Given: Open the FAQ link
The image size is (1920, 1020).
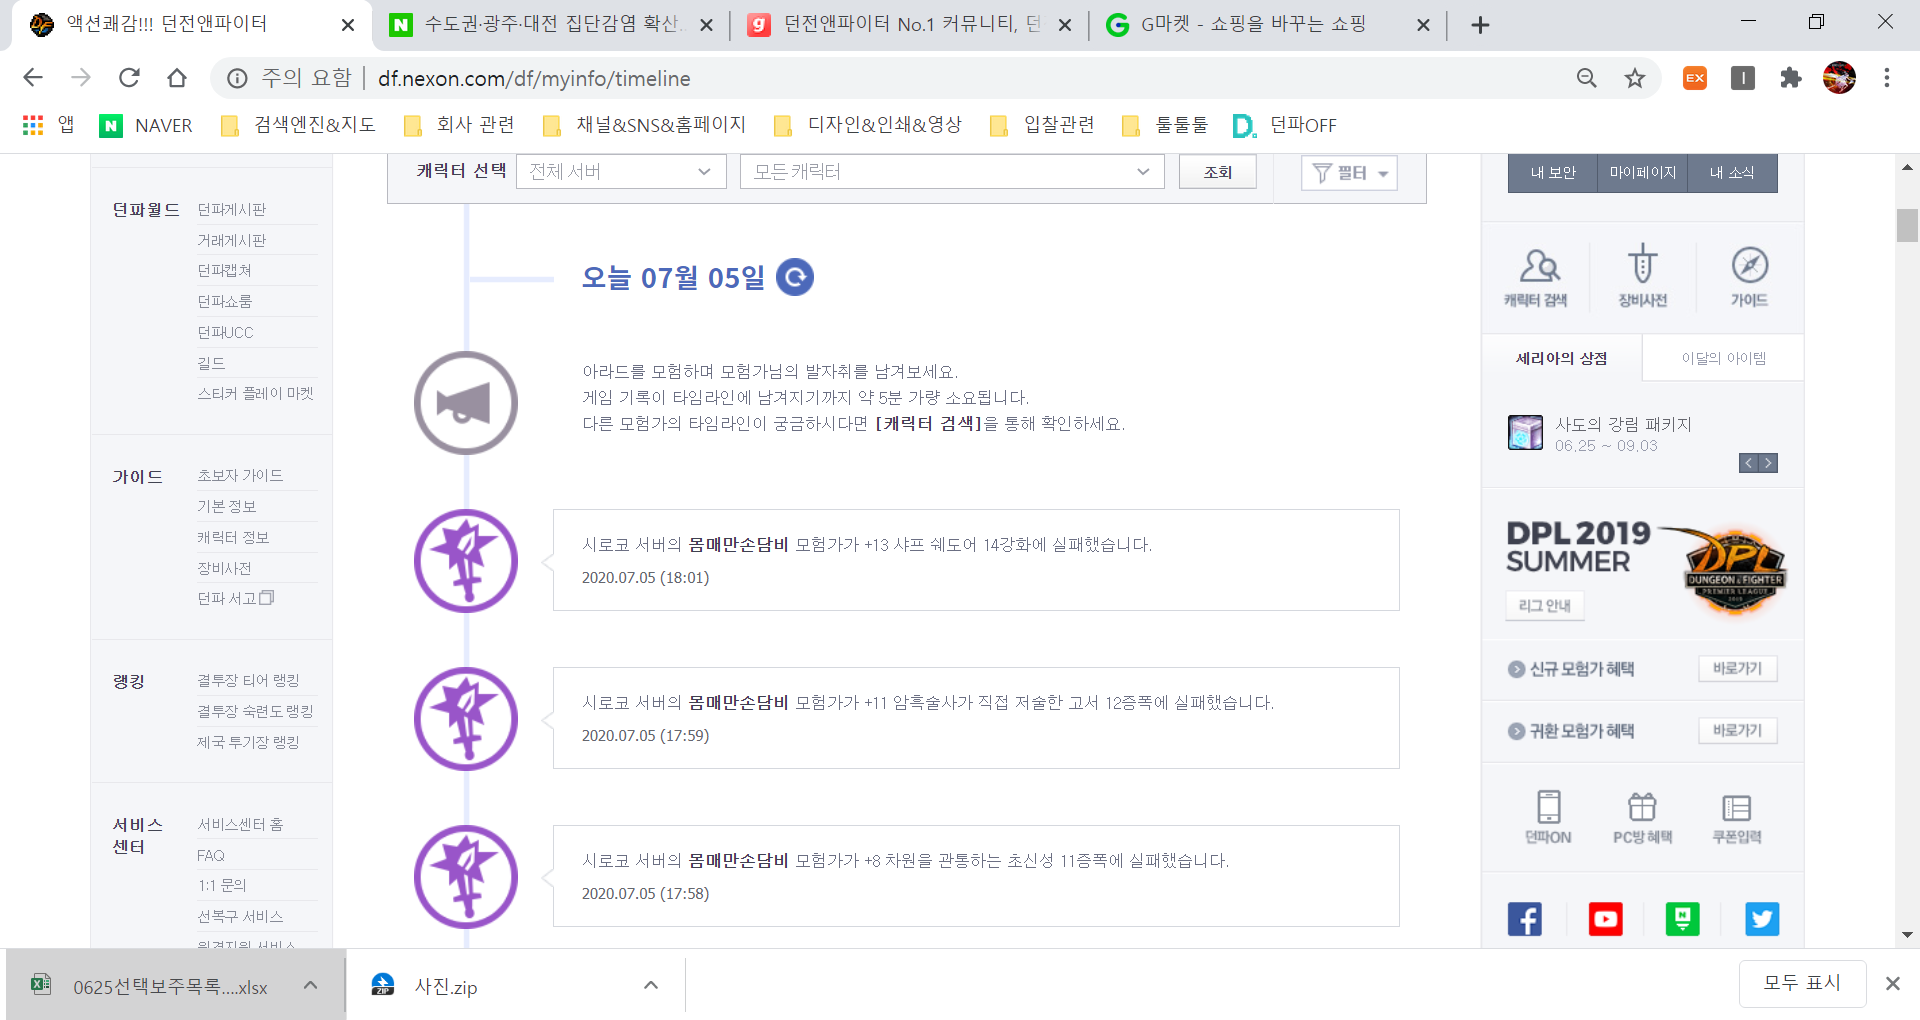Looking at the screenshot, I should 211,855.
